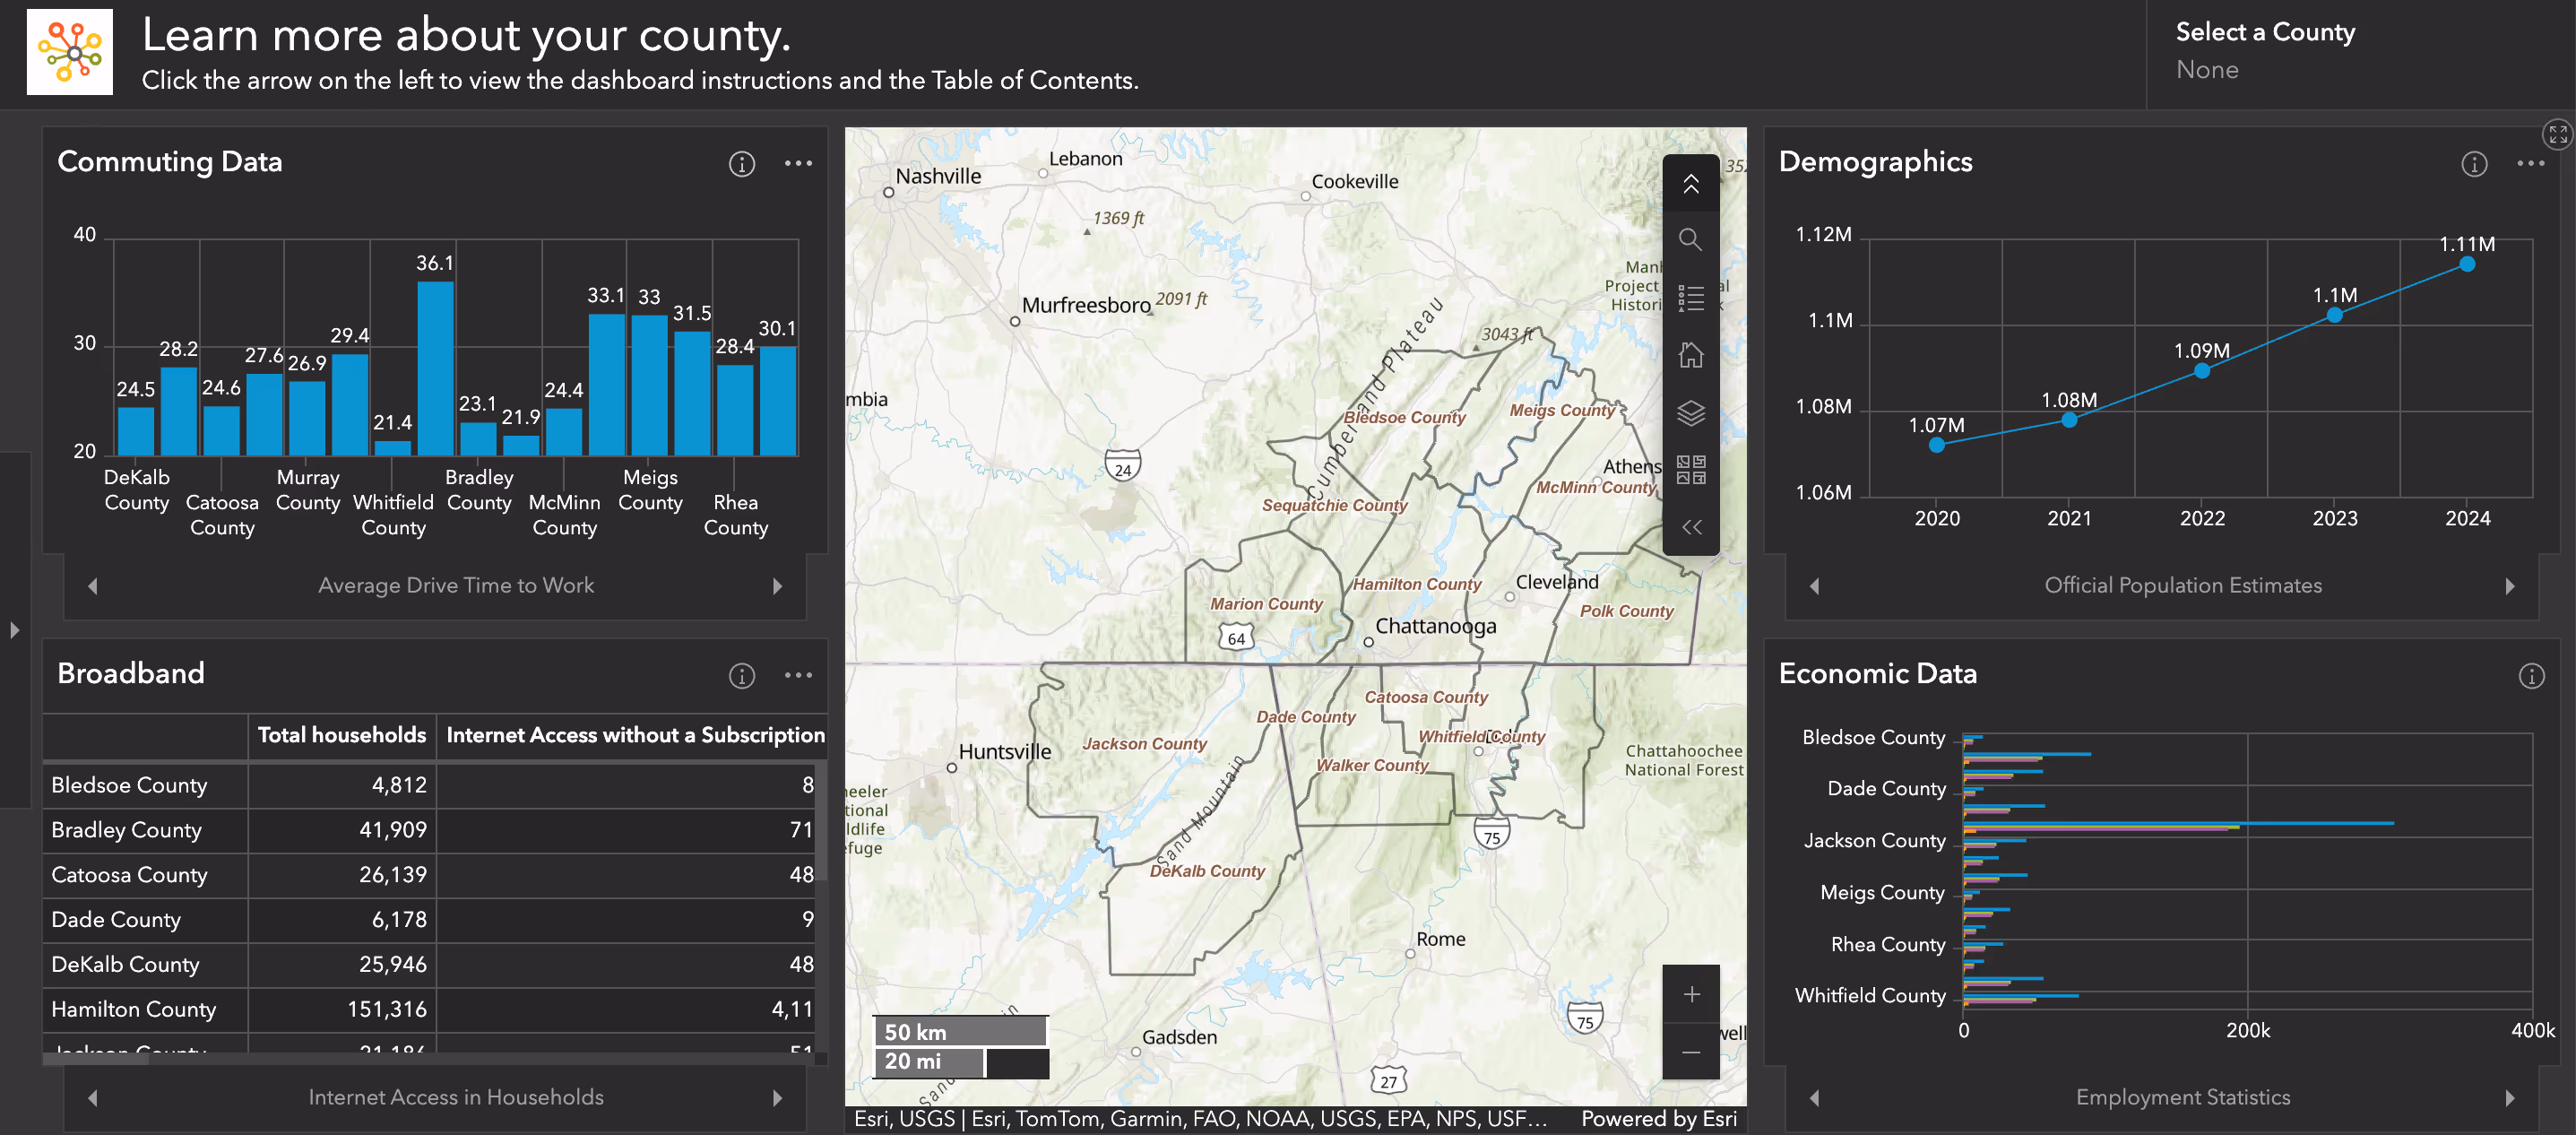Click Walker County label on map
The image size is (2576, 1135).
point(1372,765)
